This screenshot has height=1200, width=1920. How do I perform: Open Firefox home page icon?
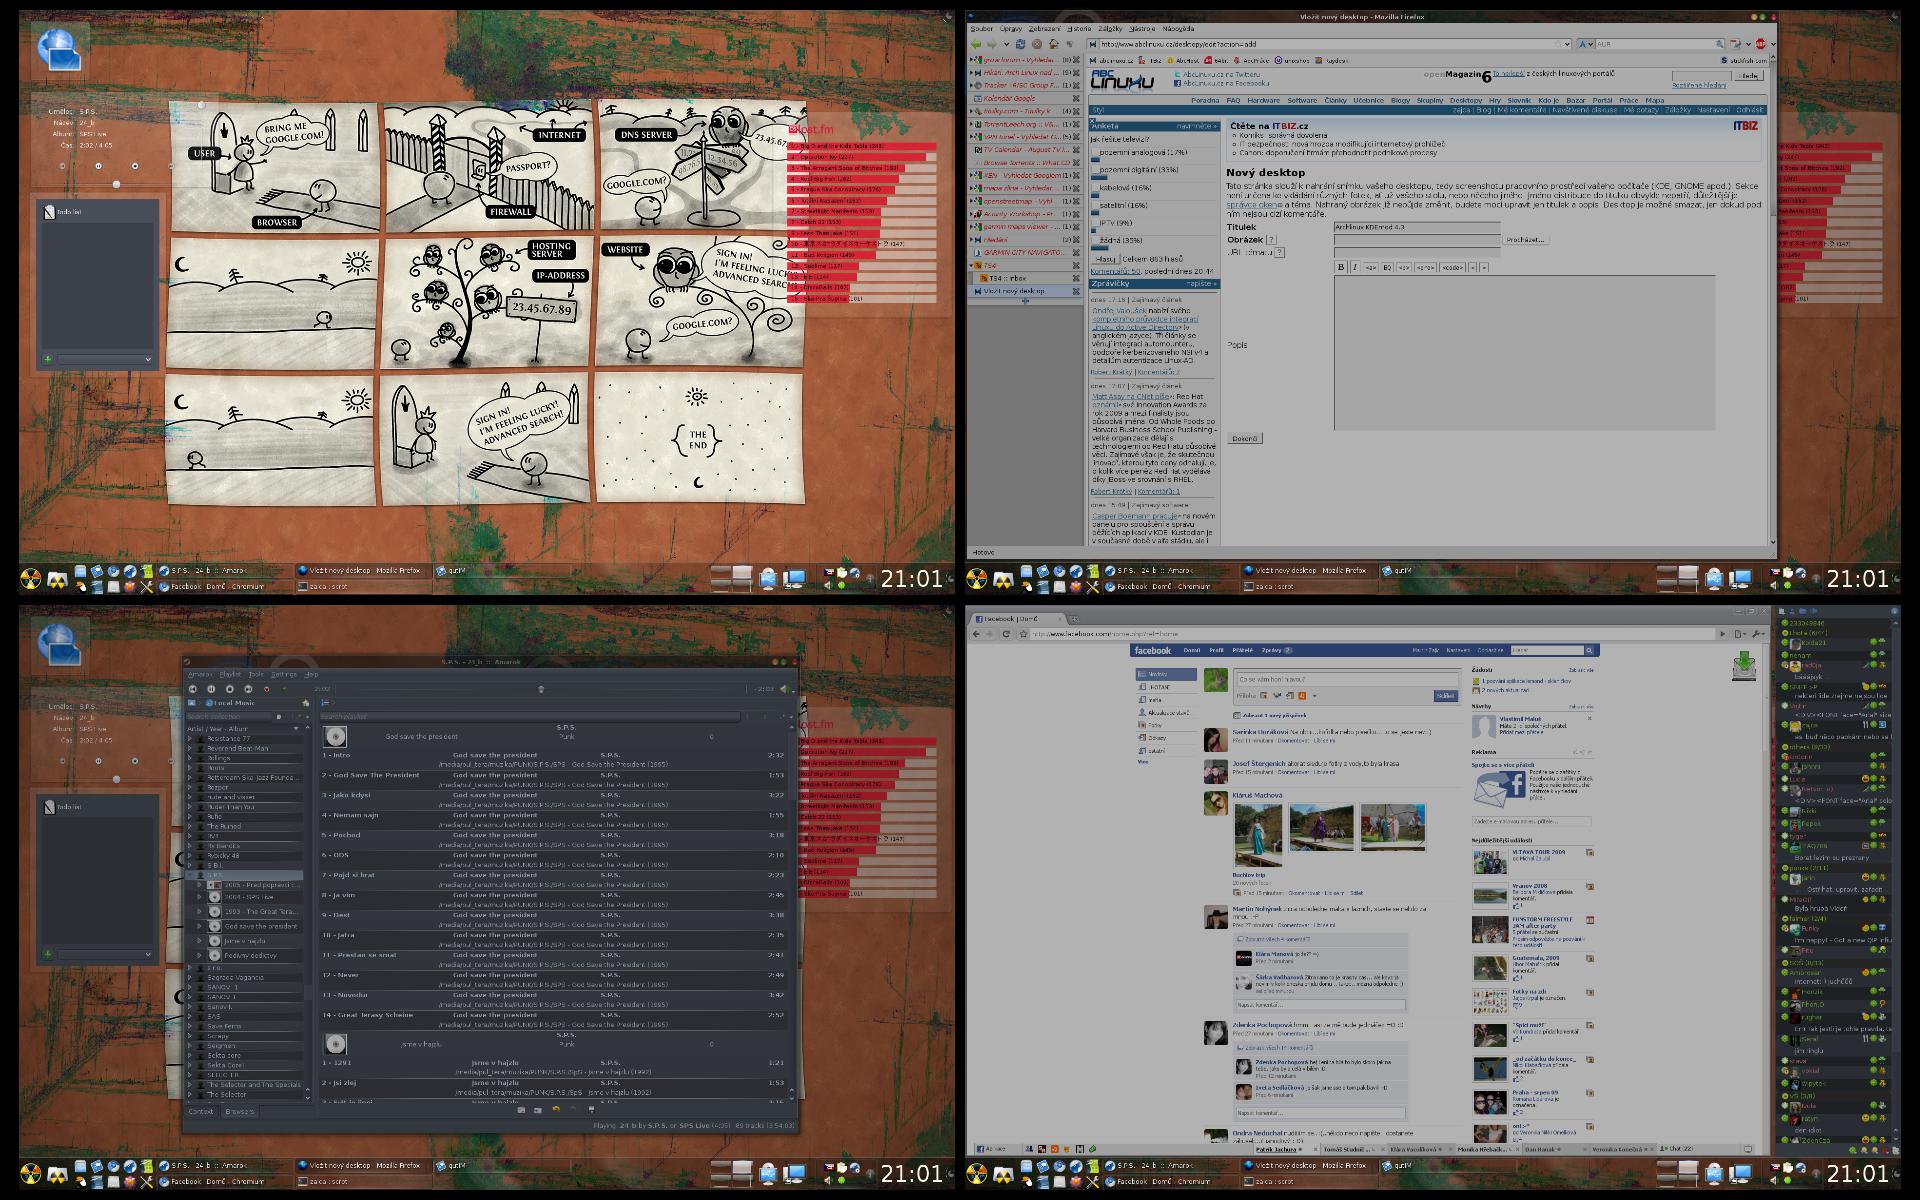(x=1053, y=44)
